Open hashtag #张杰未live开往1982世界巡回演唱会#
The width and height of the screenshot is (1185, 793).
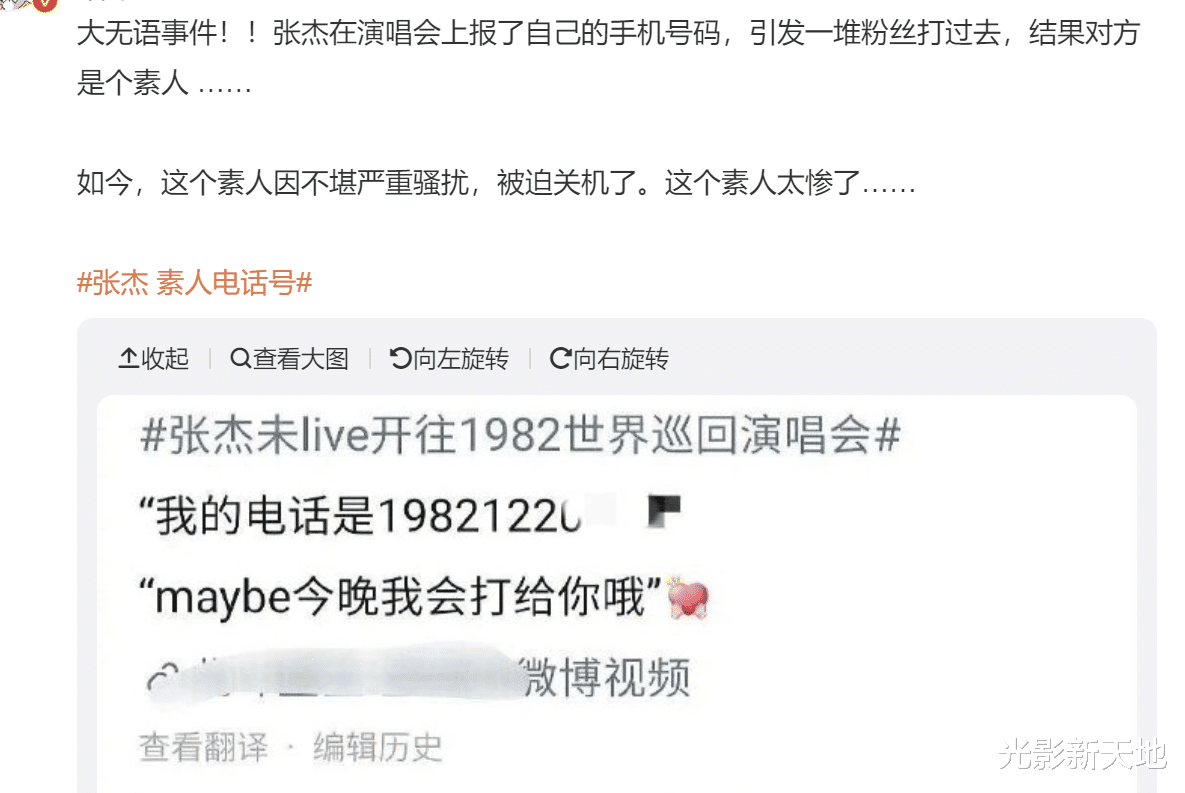pyautogui.click(x=520, y=436)
